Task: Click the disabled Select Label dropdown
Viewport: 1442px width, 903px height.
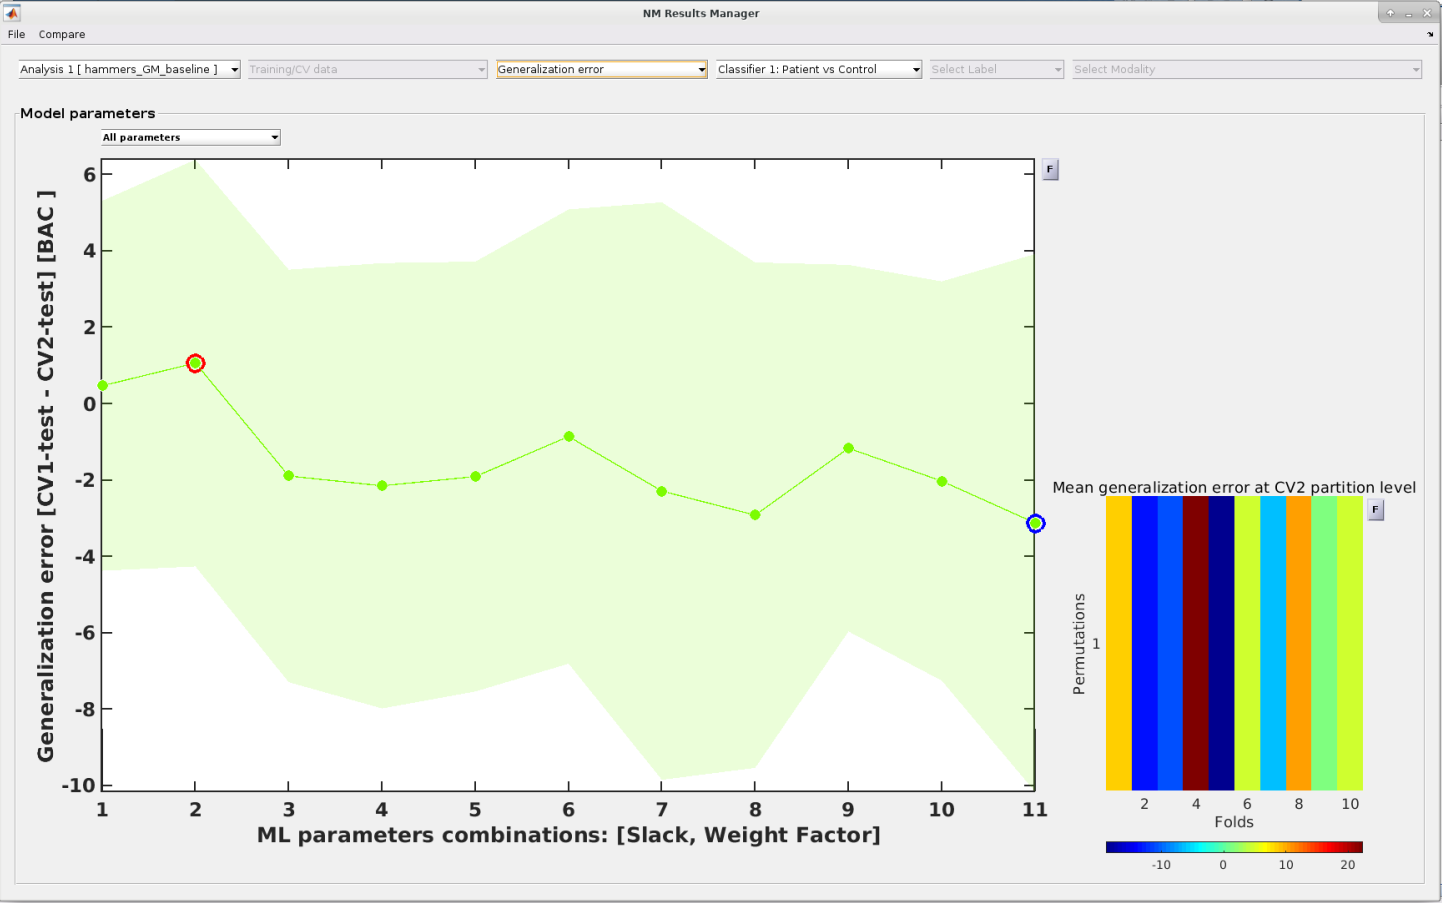Action: (x=996, y=69)
